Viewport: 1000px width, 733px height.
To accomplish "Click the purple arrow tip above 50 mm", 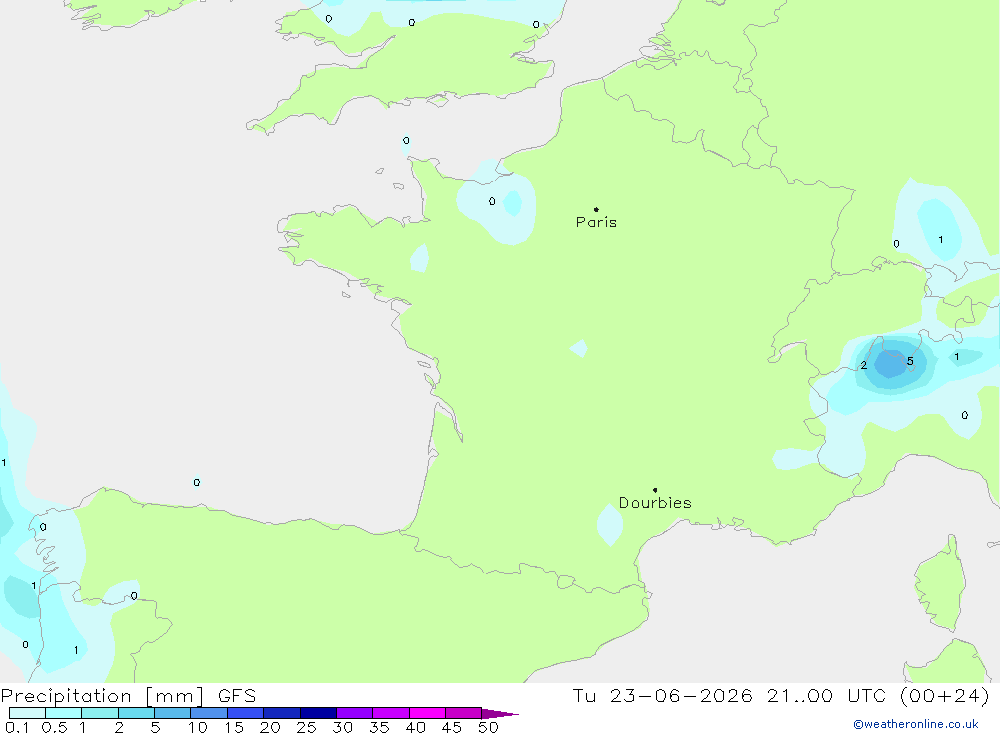I will click(500, 714).
